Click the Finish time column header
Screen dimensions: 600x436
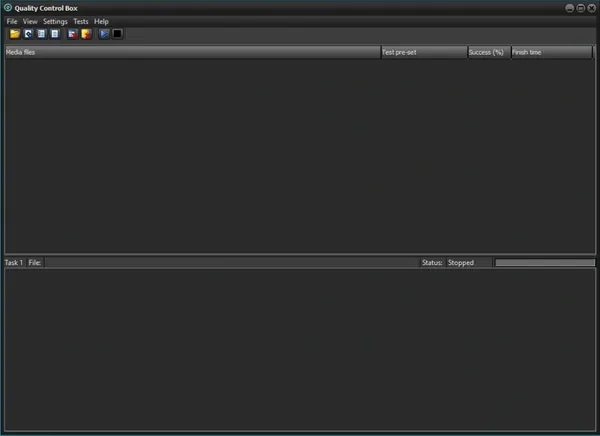551,52
